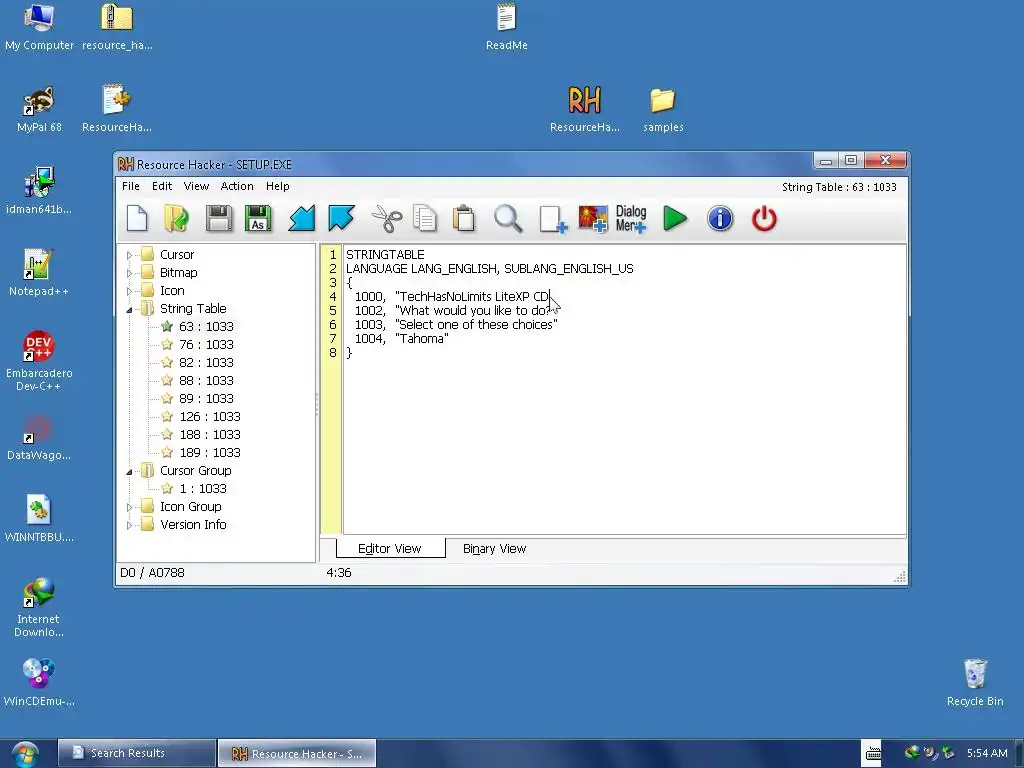Select string table entry 63 : 1033
Image resolution: width=1024 pixels, height=768 pixels.
tap(206, 327)
